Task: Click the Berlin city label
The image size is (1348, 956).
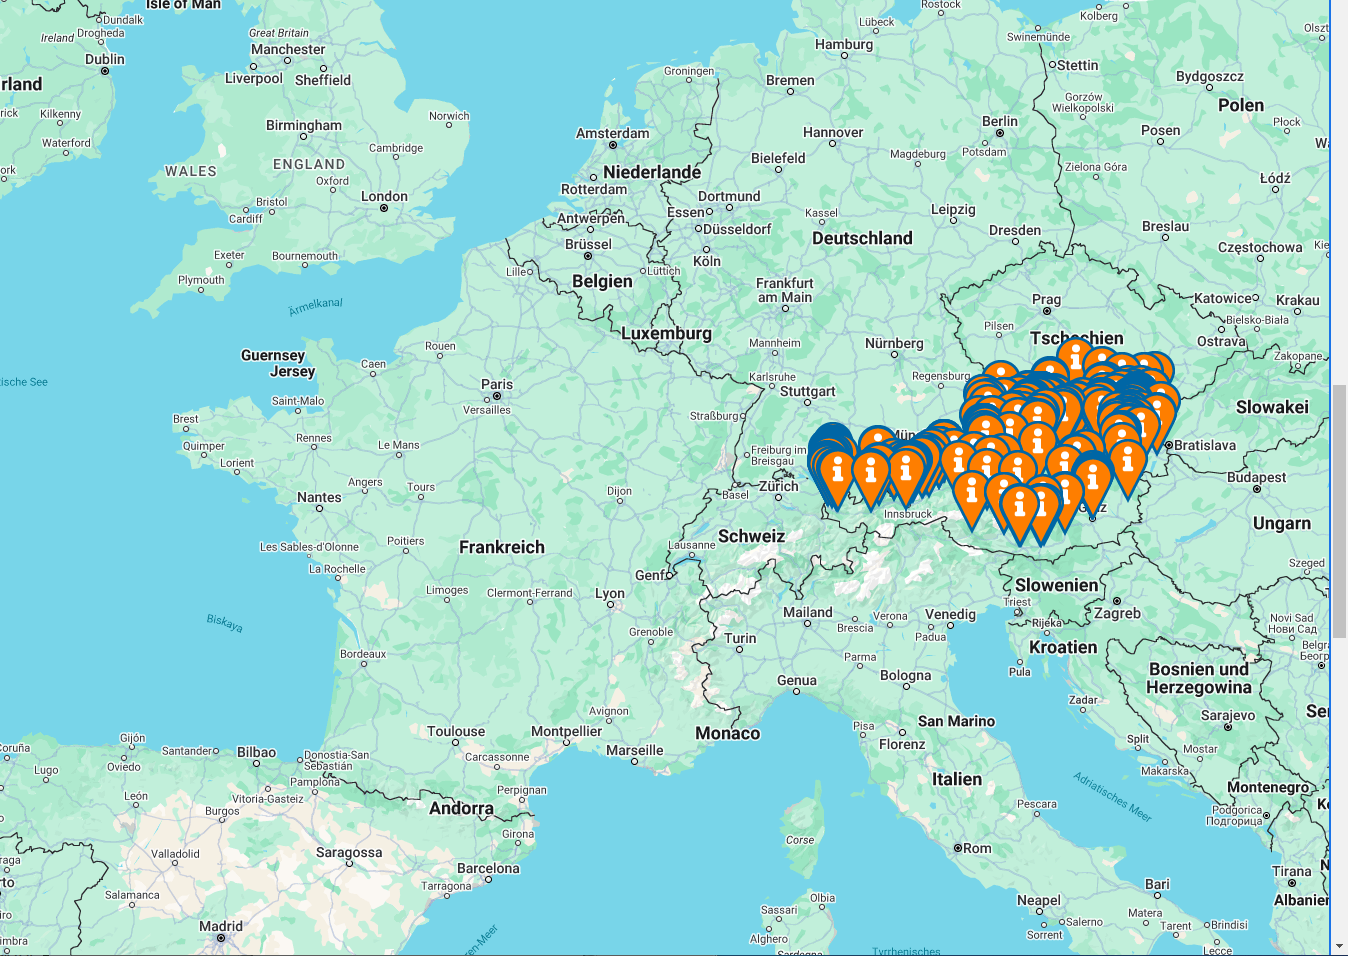Action: coord(999,121)
